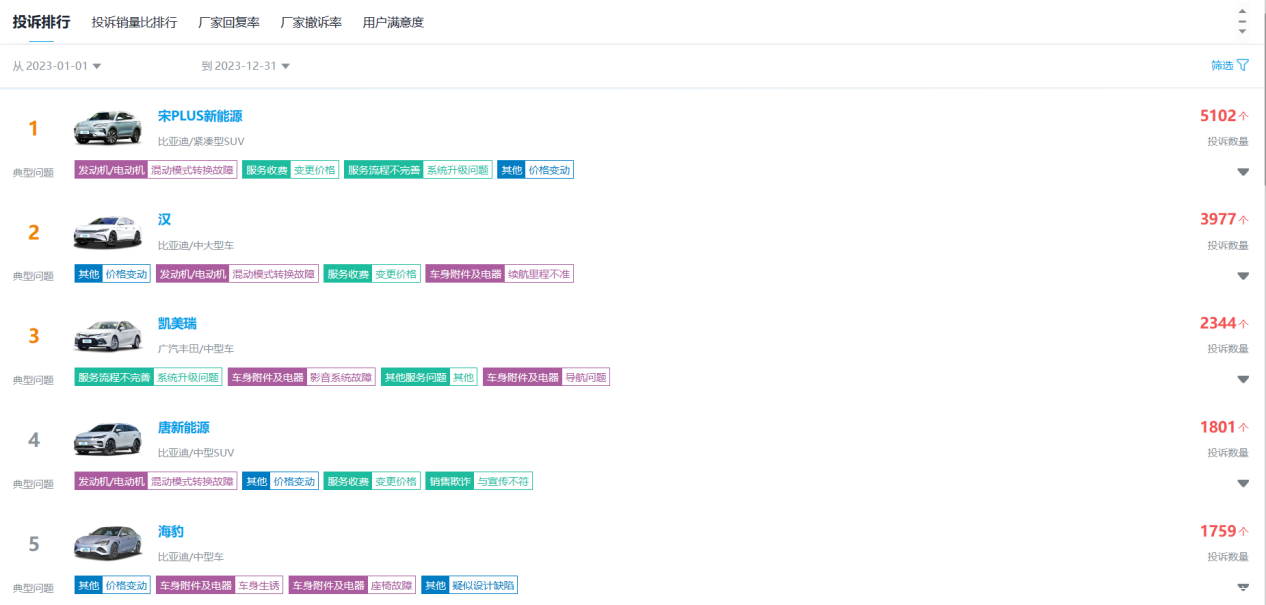
Task: Open the 海豹 model link
Action: 171,532
